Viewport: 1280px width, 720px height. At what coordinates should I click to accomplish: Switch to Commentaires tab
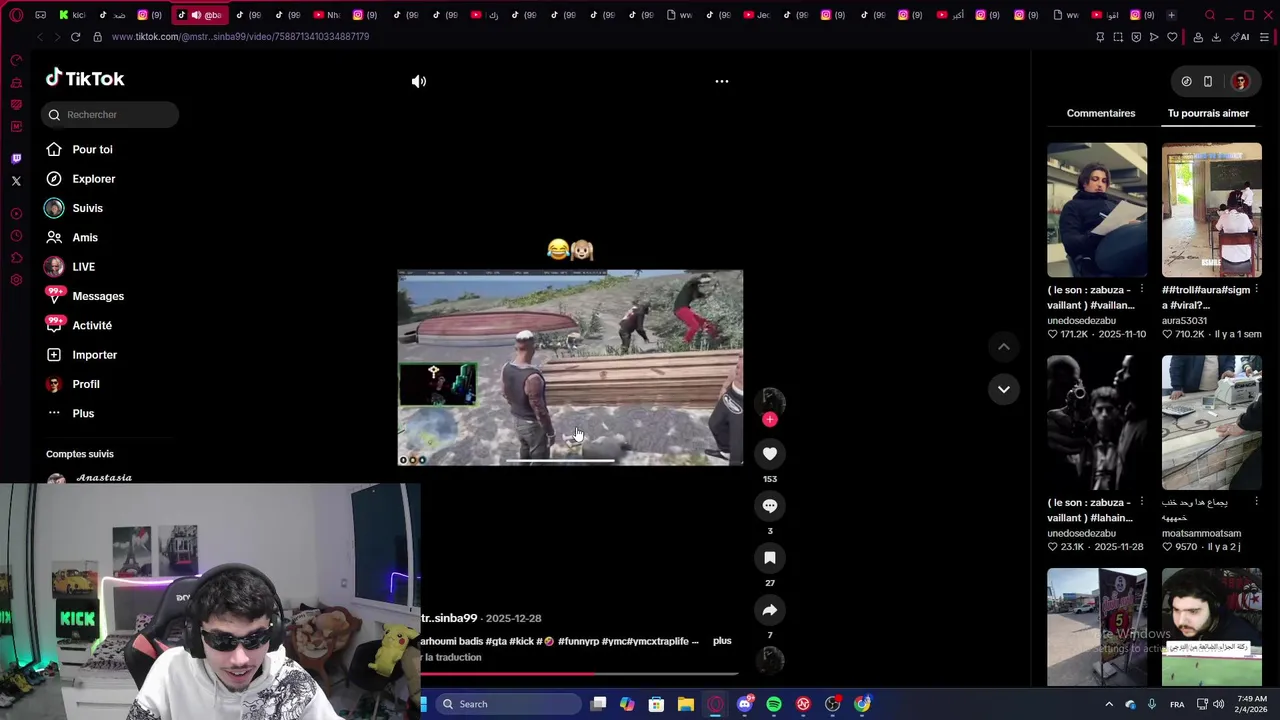(x=1101, y=113)
